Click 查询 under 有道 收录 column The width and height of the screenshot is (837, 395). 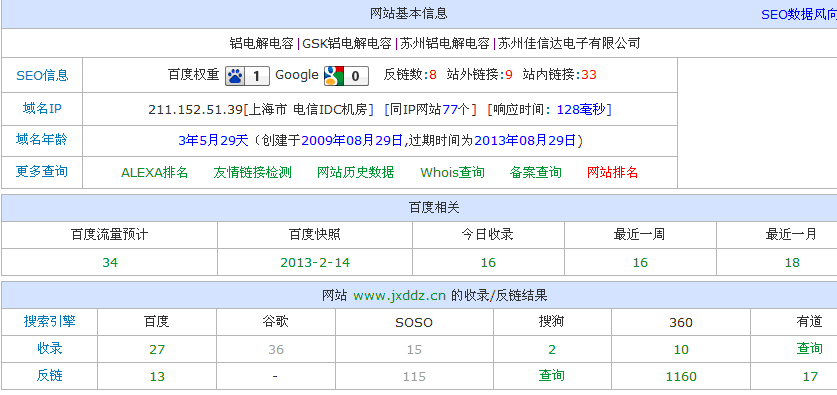coord(809,349)
